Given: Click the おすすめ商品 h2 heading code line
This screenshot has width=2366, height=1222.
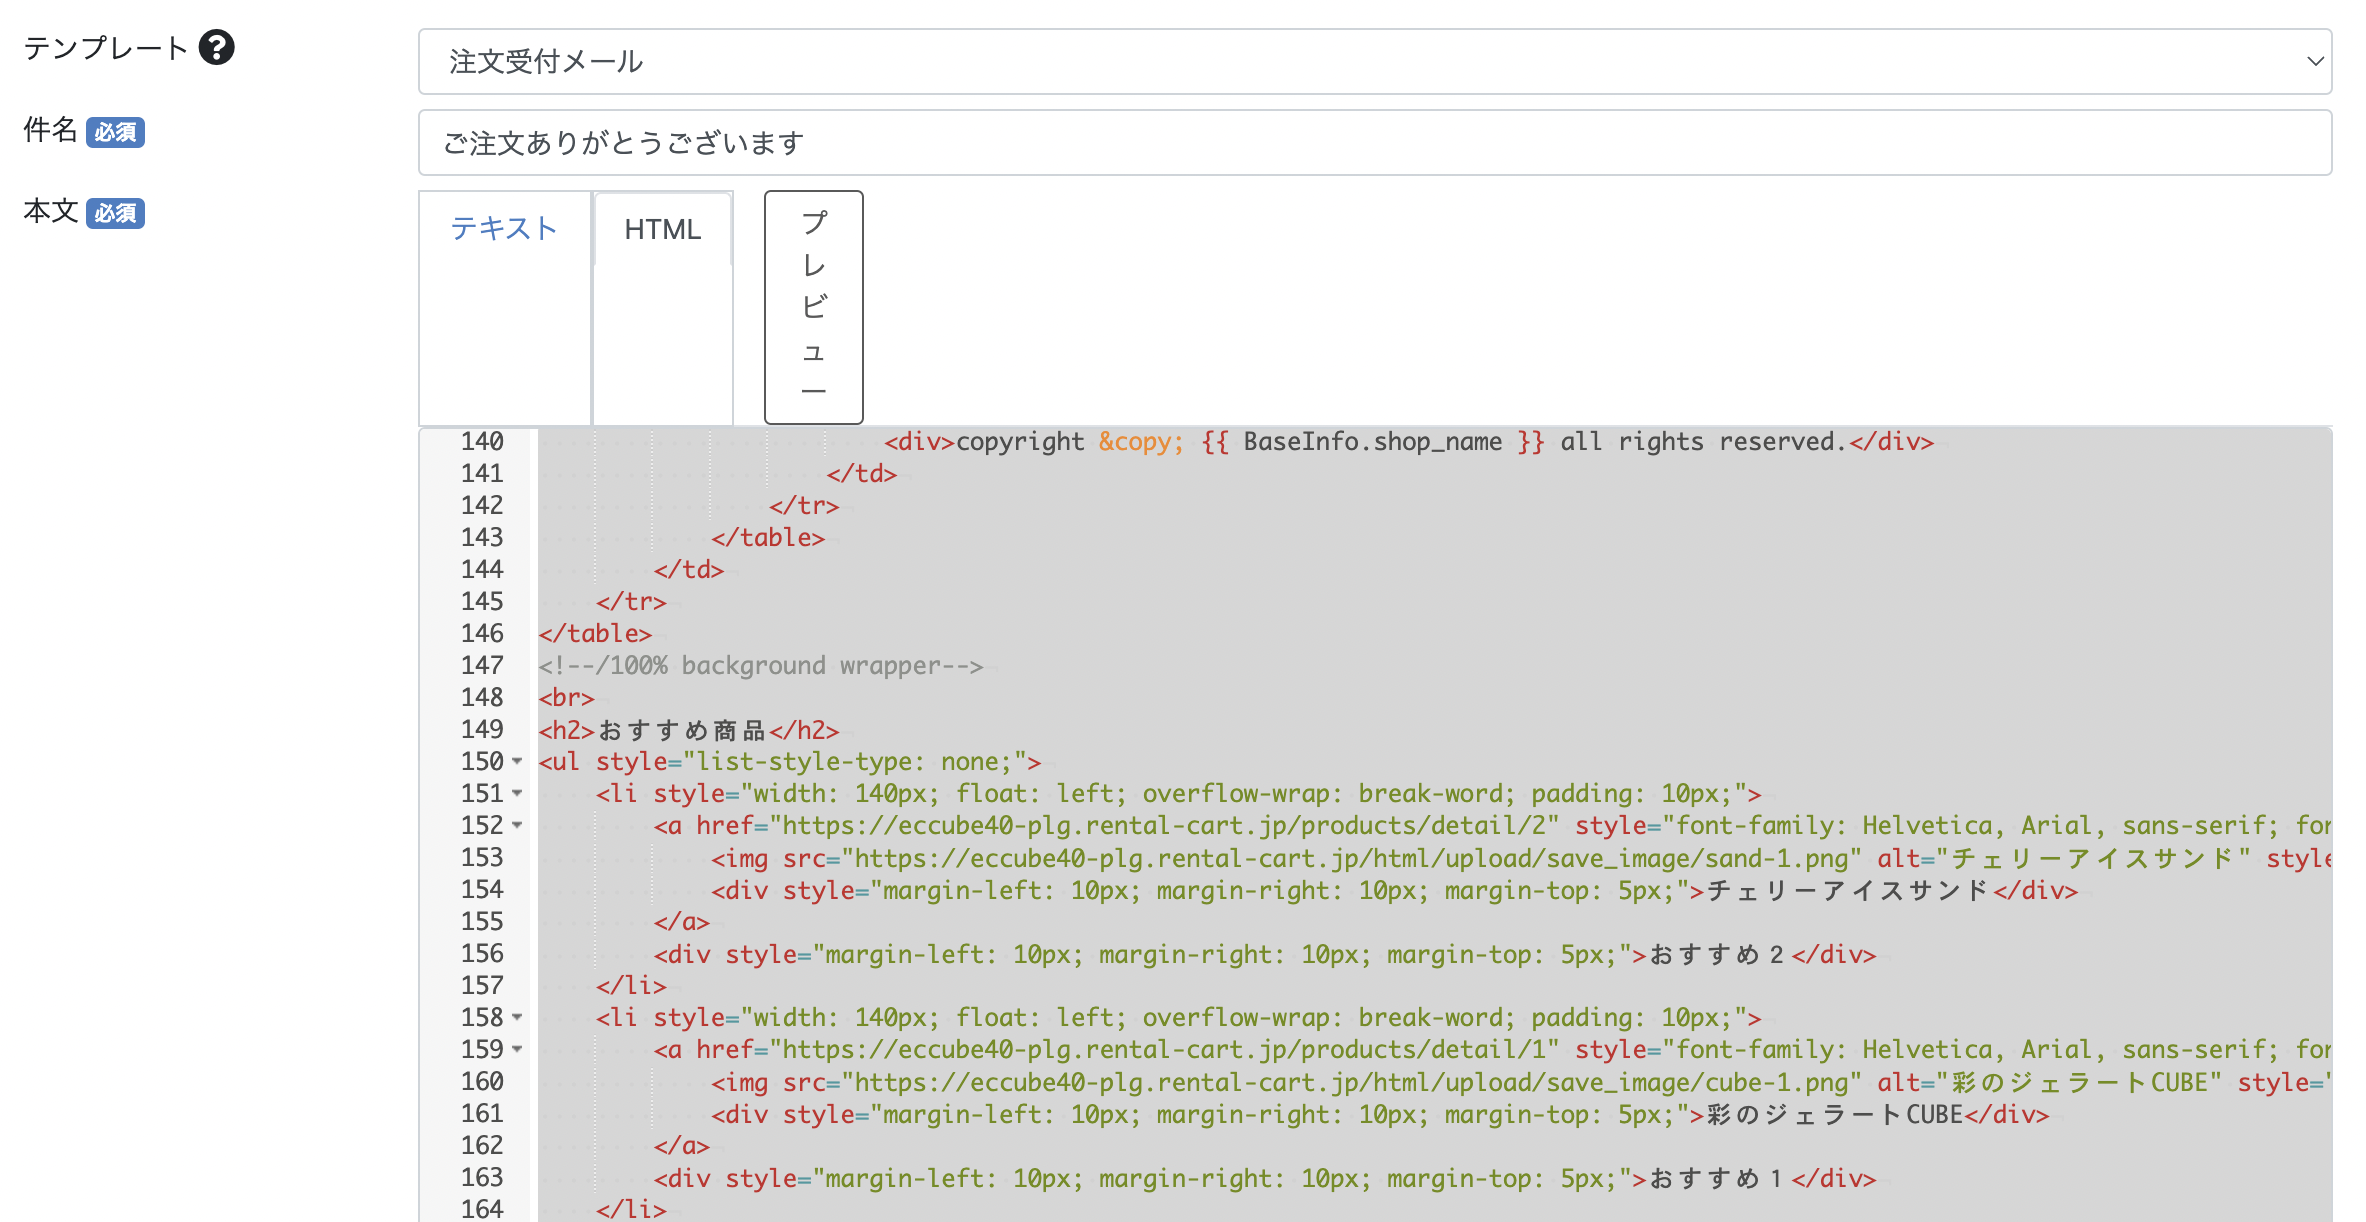Looking at the screenshot, I should (688, 730).
